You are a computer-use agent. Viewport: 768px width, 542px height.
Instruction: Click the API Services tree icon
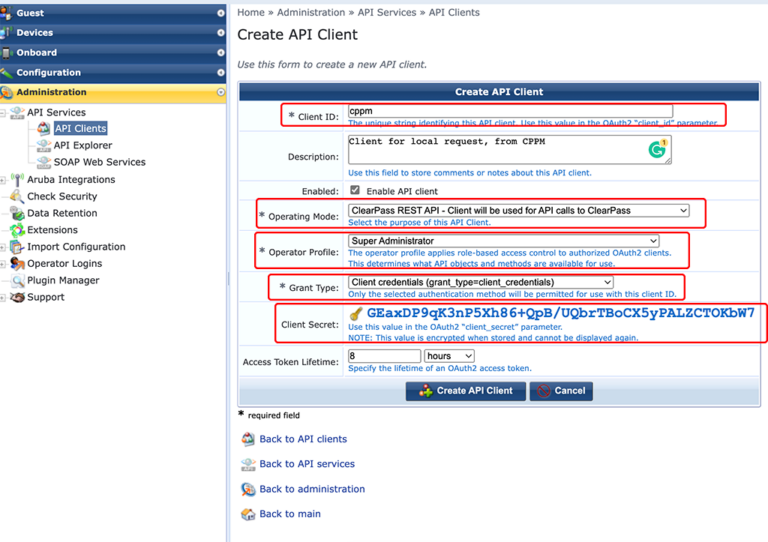[17, 113]
